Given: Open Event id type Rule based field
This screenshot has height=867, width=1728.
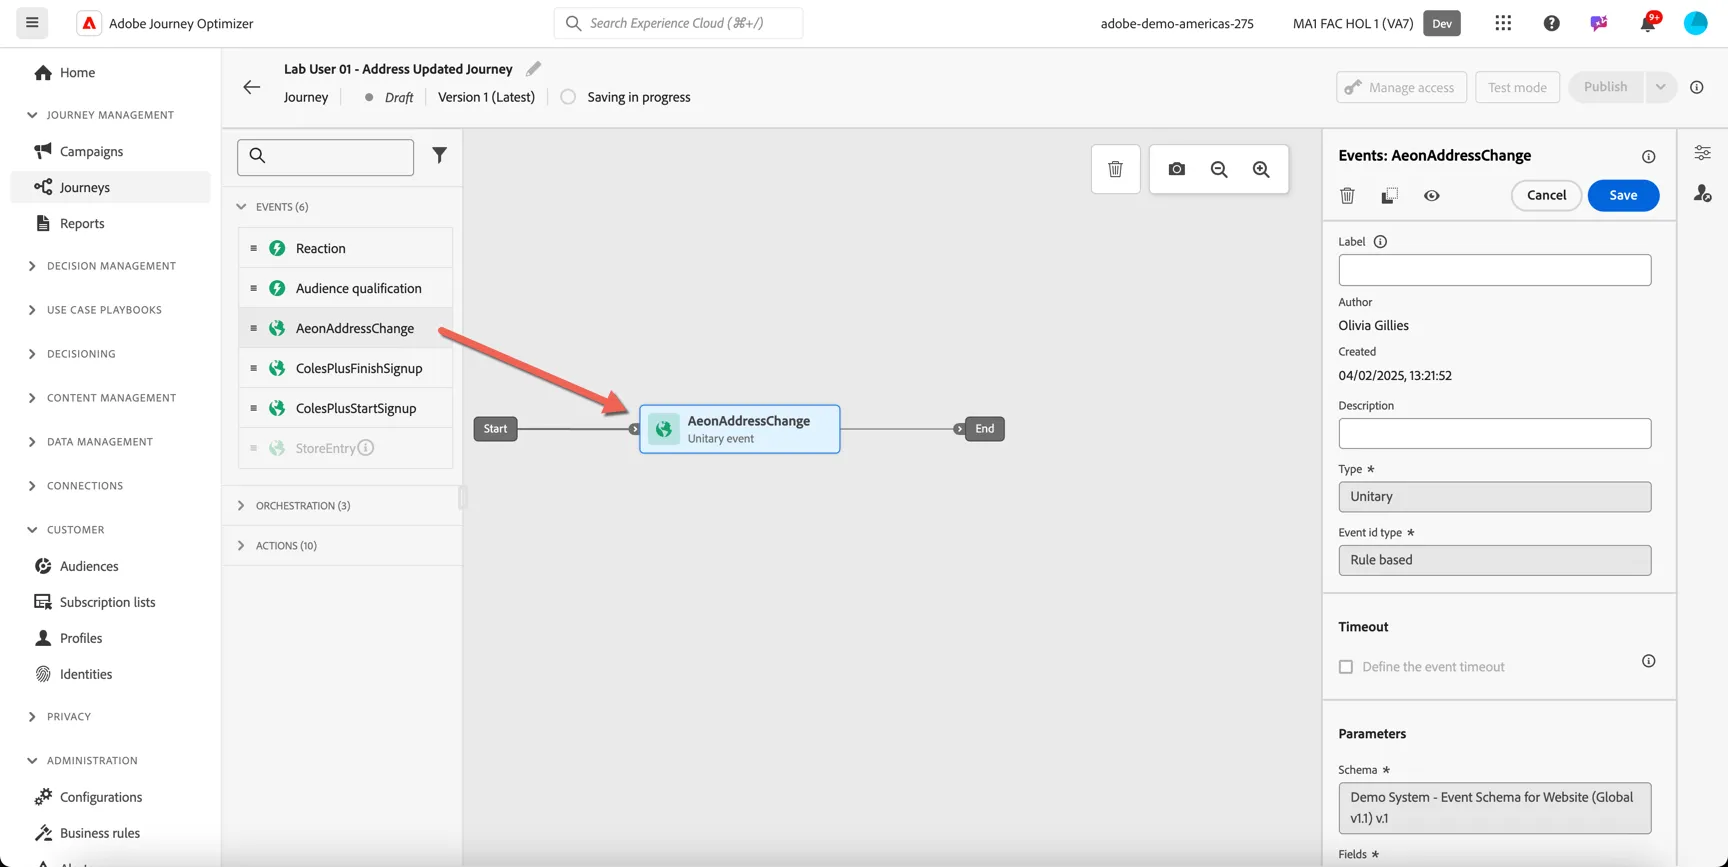Looking at the screenshot, I should click(x=1494, y=560).
